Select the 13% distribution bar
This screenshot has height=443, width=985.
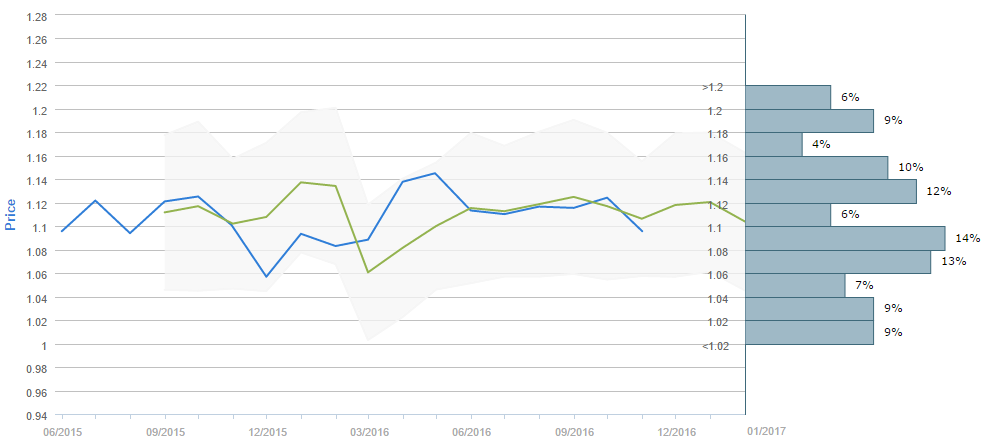(838, 262)
